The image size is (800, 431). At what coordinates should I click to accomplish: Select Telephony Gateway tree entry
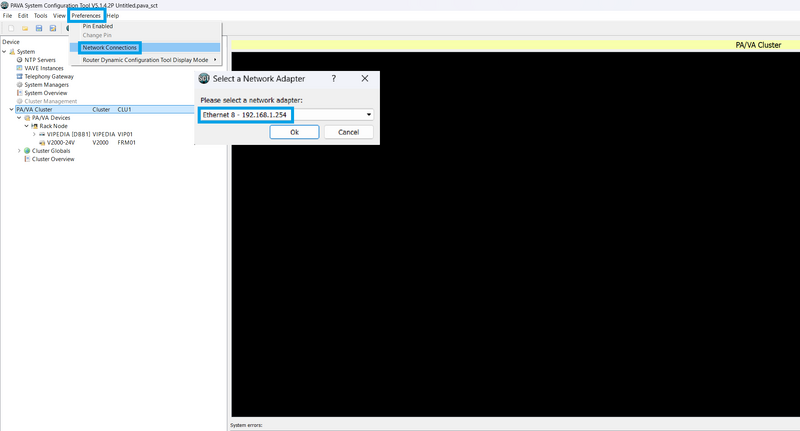click(x=49, y=76)
